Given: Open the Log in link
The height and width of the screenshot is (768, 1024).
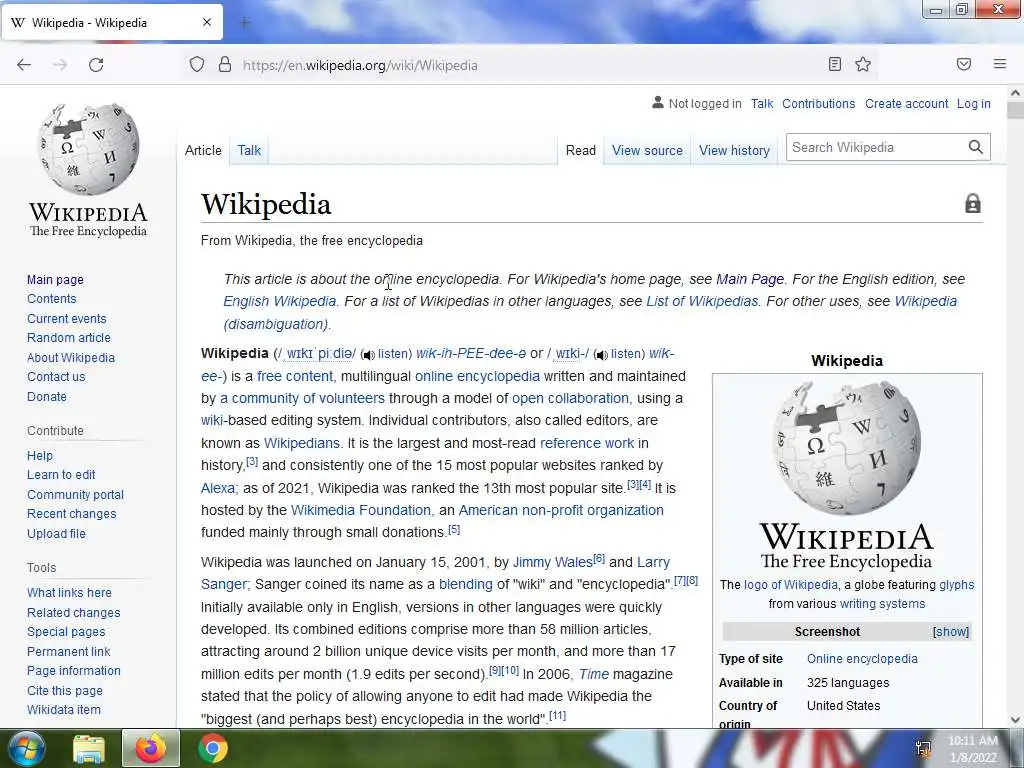Looking at the screenshot, I should click(x=974, y=103).
